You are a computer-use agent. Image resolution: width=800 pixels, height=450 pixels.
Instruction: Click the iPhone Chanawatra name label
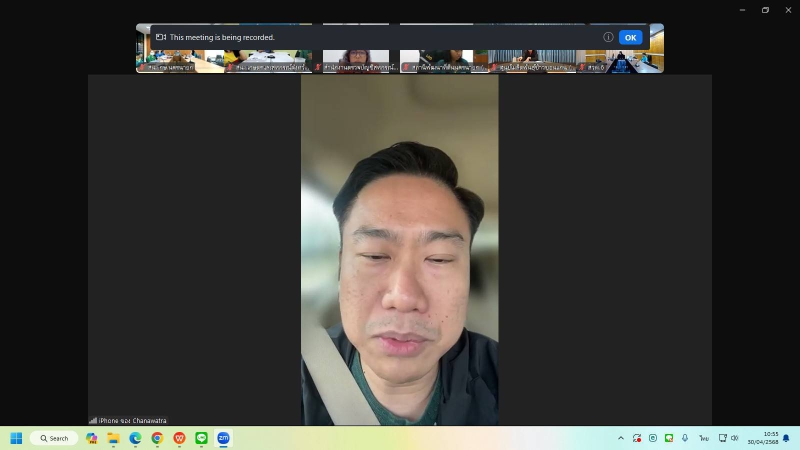[x=132, y=420]
